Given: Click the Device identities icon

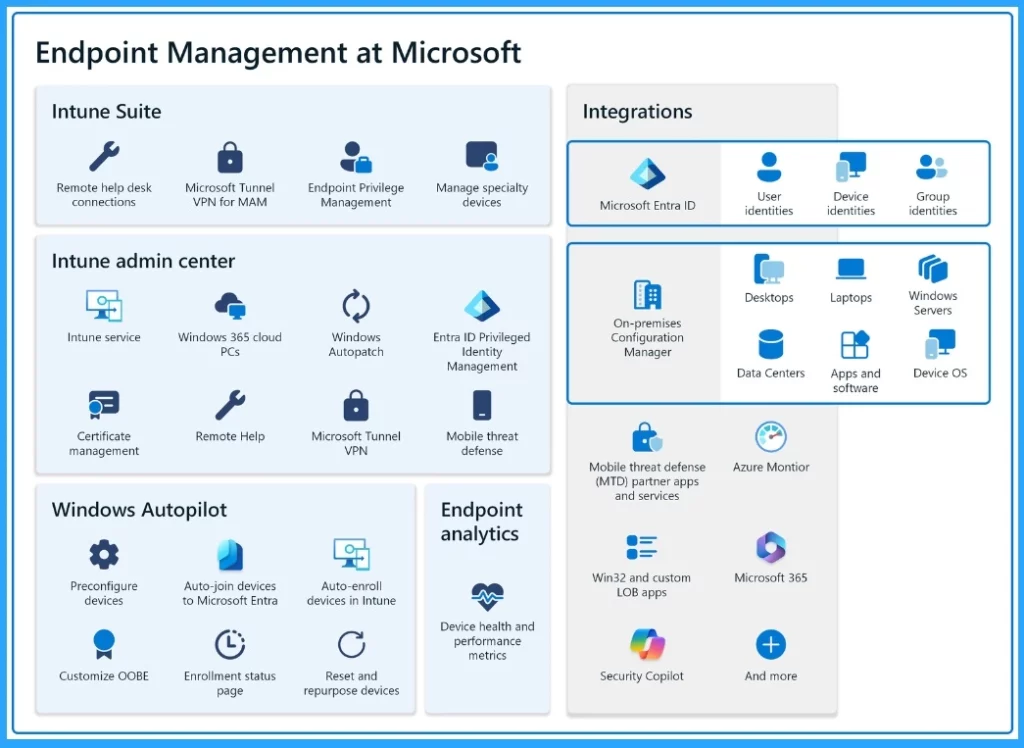Looking at the screenshot, I should click(x=851, y=167).
